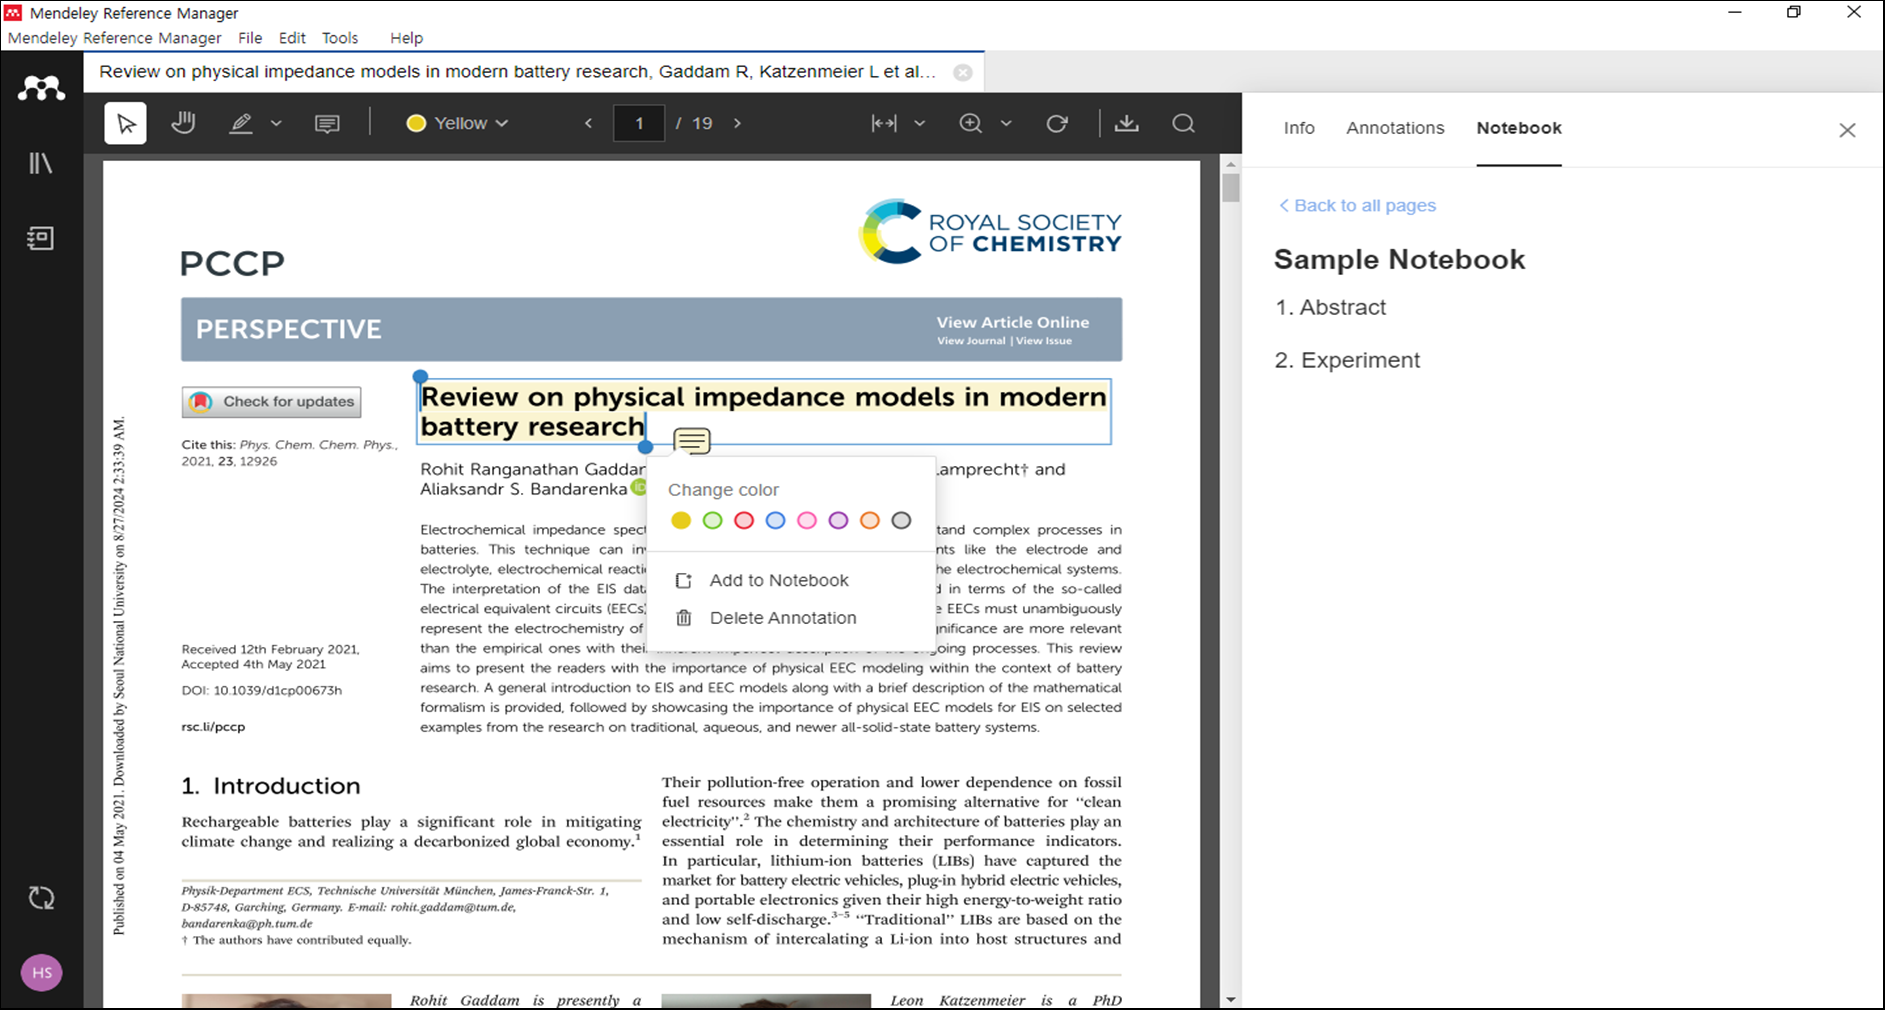Choose the green highlight color swatch
1885x1010 pixels.
(x=712, y=520)
